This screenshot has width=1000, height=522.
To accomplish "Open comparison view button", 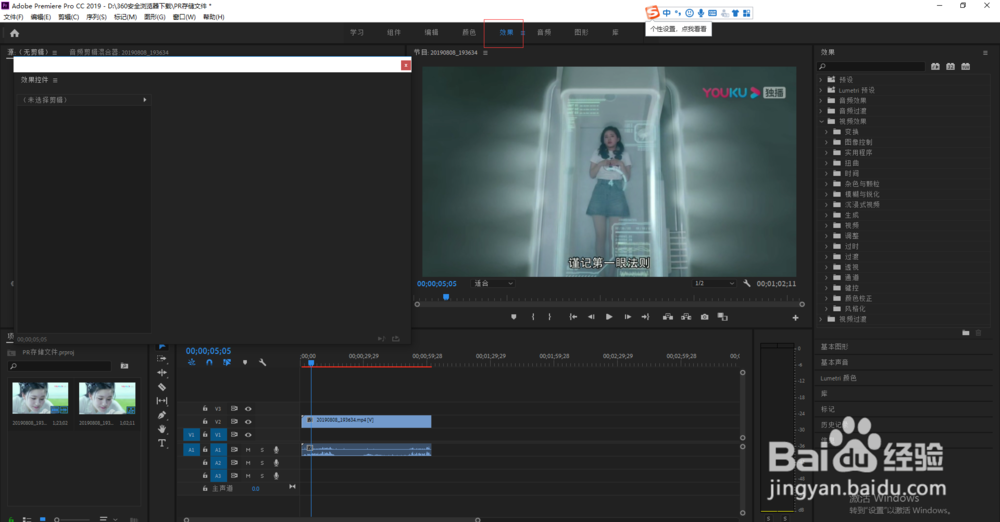I will click(723, 317).
